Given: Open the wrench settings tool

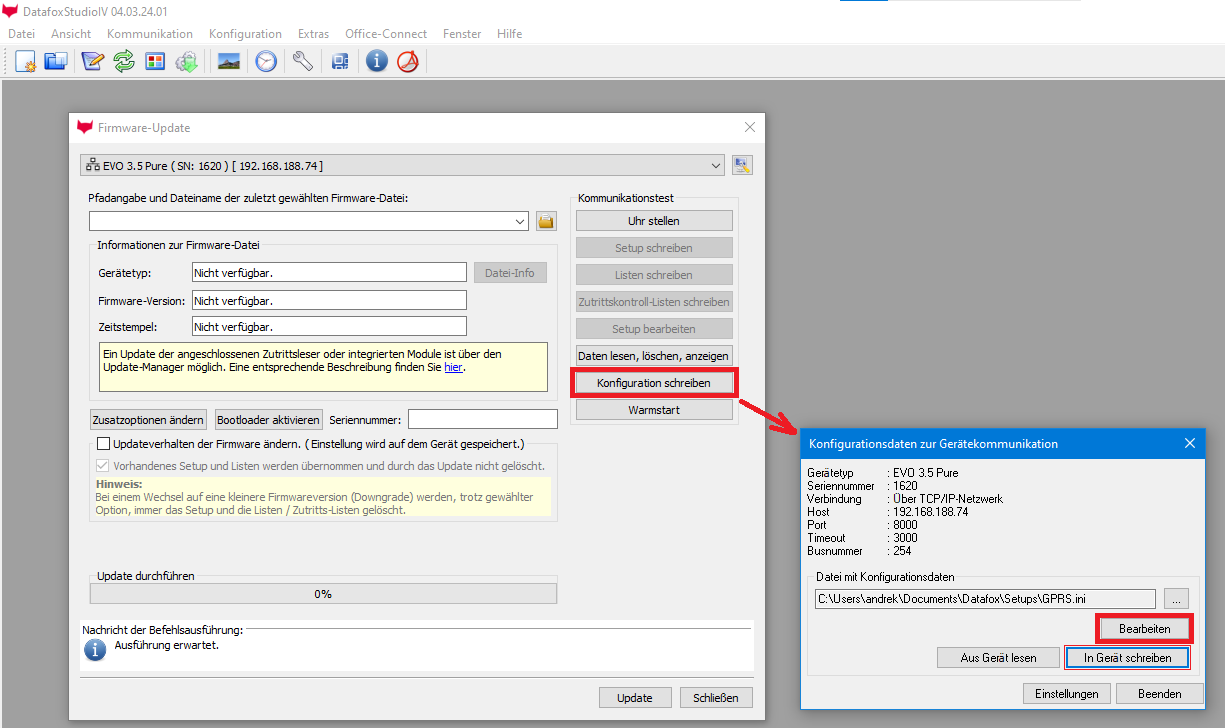Looking at the screenshot, I should pos(303,62).
